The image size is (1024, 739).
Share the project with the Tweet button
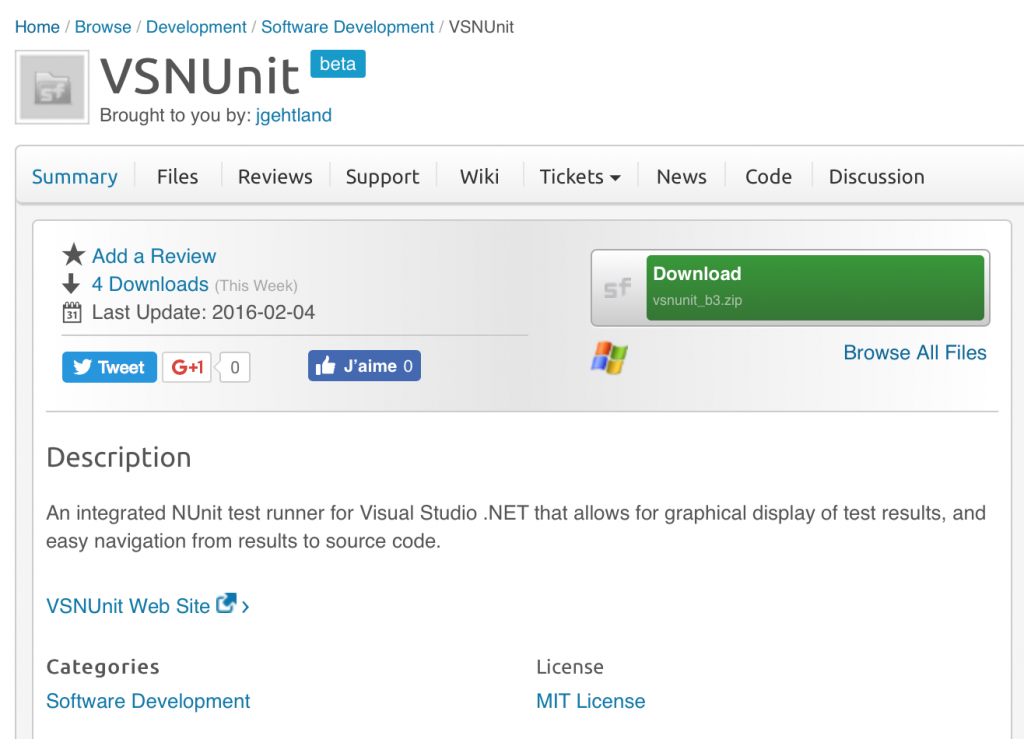[109, 367]
